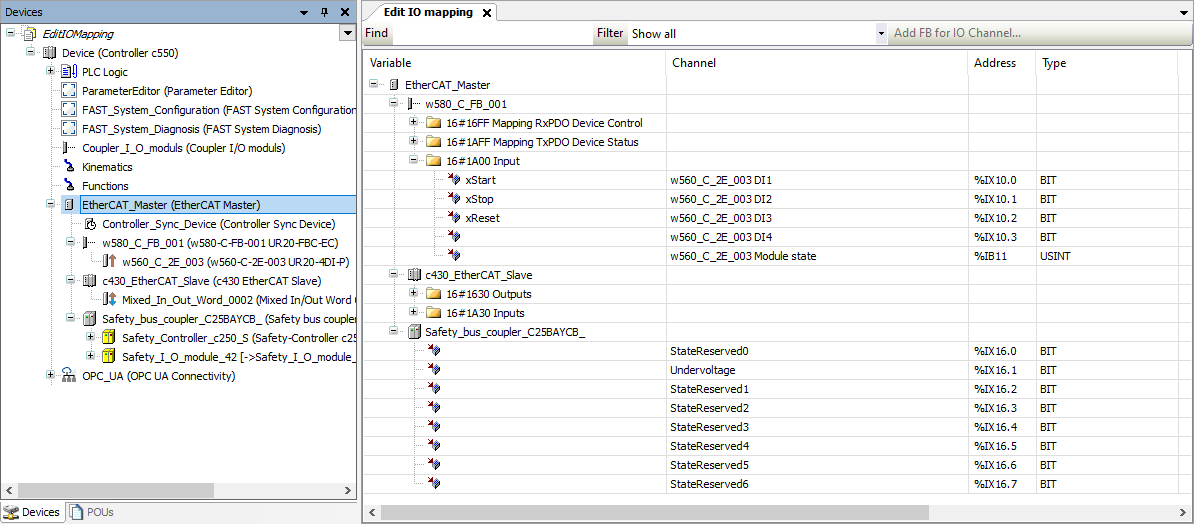Viewport: 1194px width, 524px height.
Task: Select the %IX16.7 address cell
Action: (1002, 484)
